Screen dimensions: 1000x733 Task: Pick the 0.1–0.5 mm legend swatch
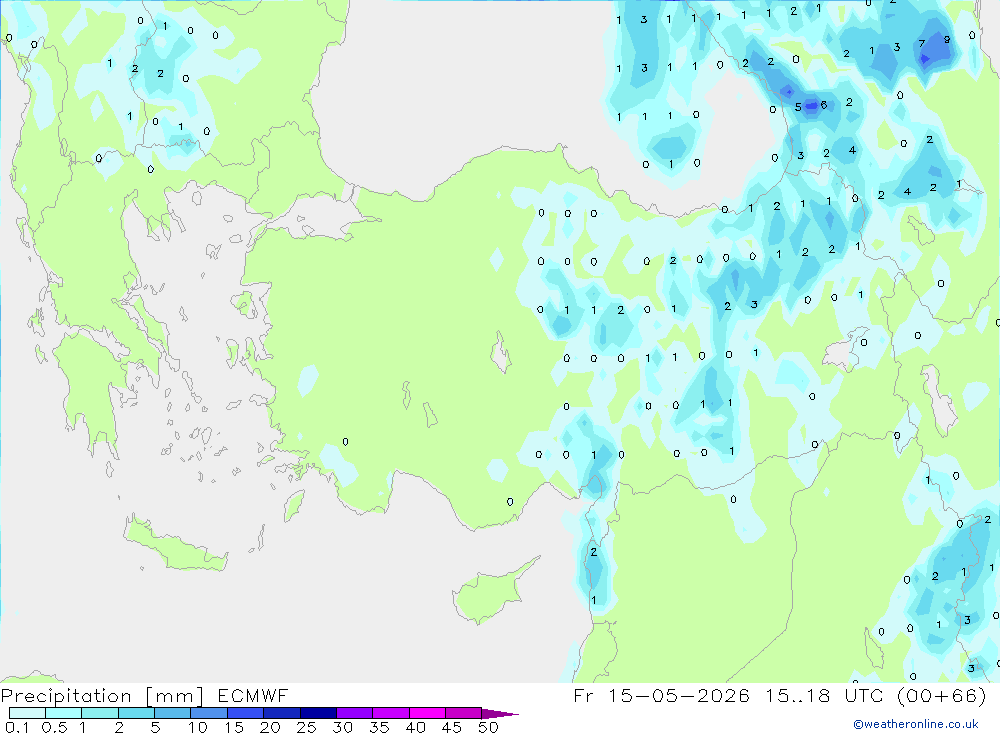click(x=27, y=713)
